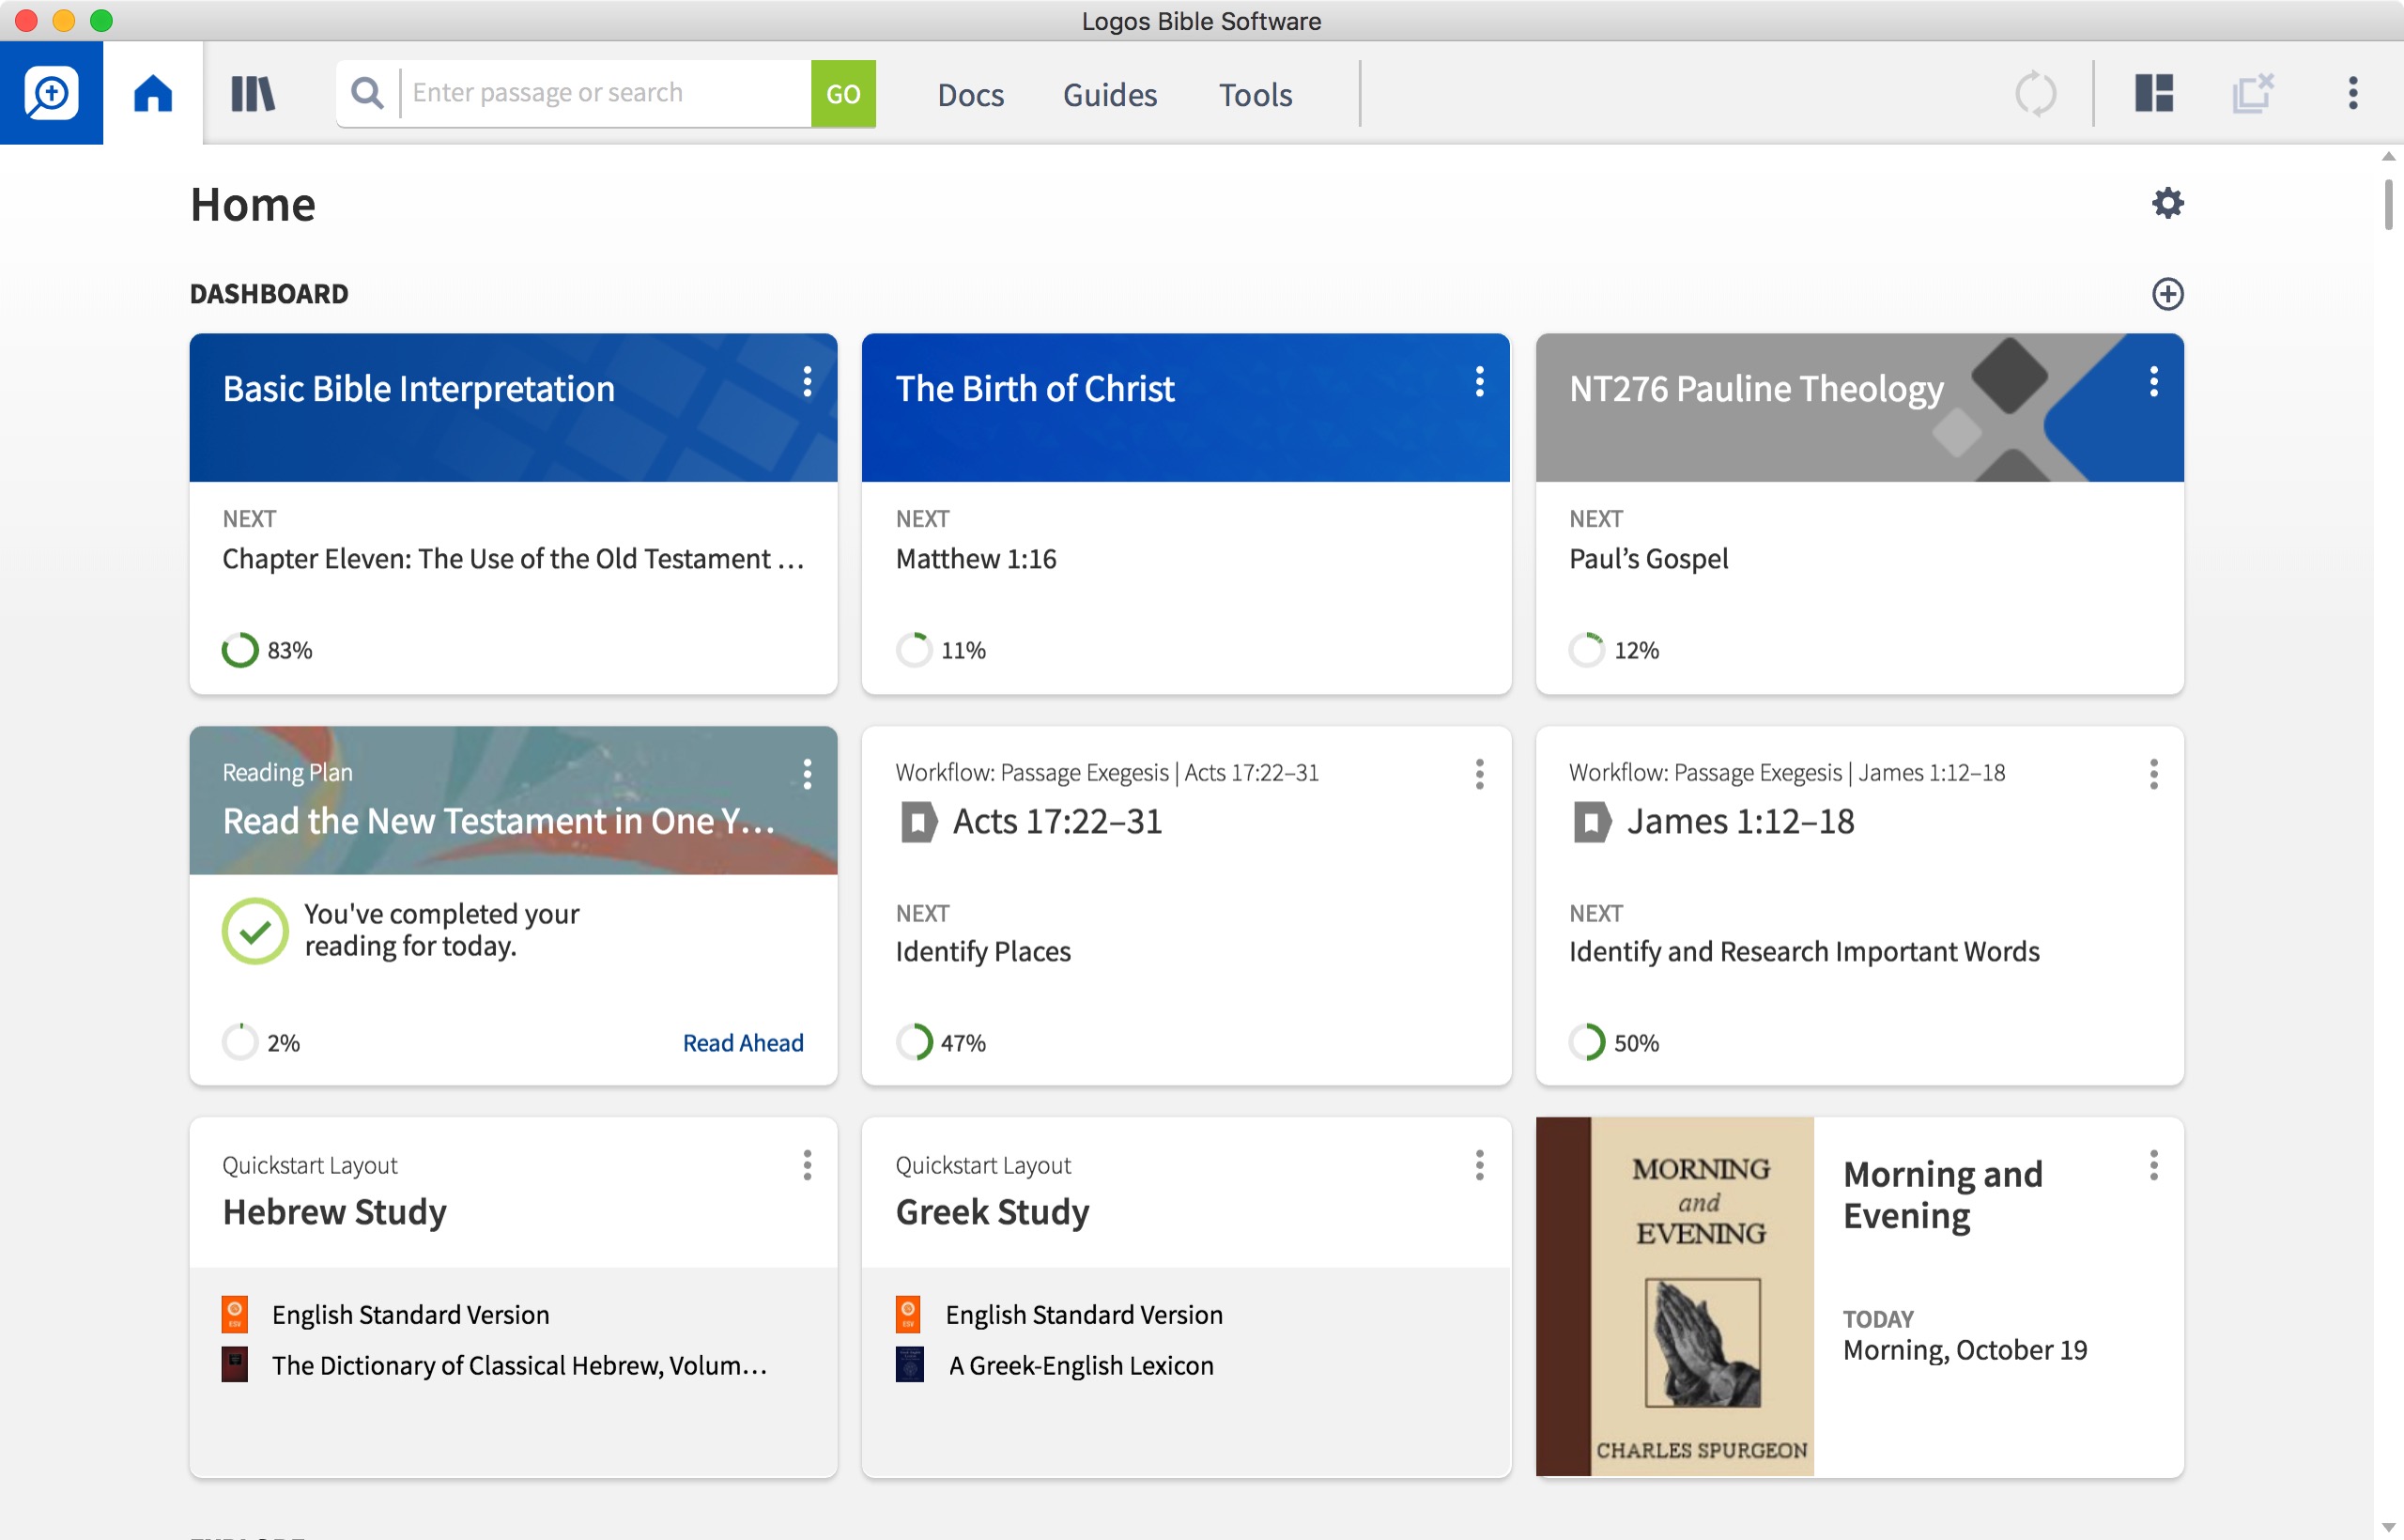Click the close all panels icon
The image size is (2404, 1540).
[2253, 93]
